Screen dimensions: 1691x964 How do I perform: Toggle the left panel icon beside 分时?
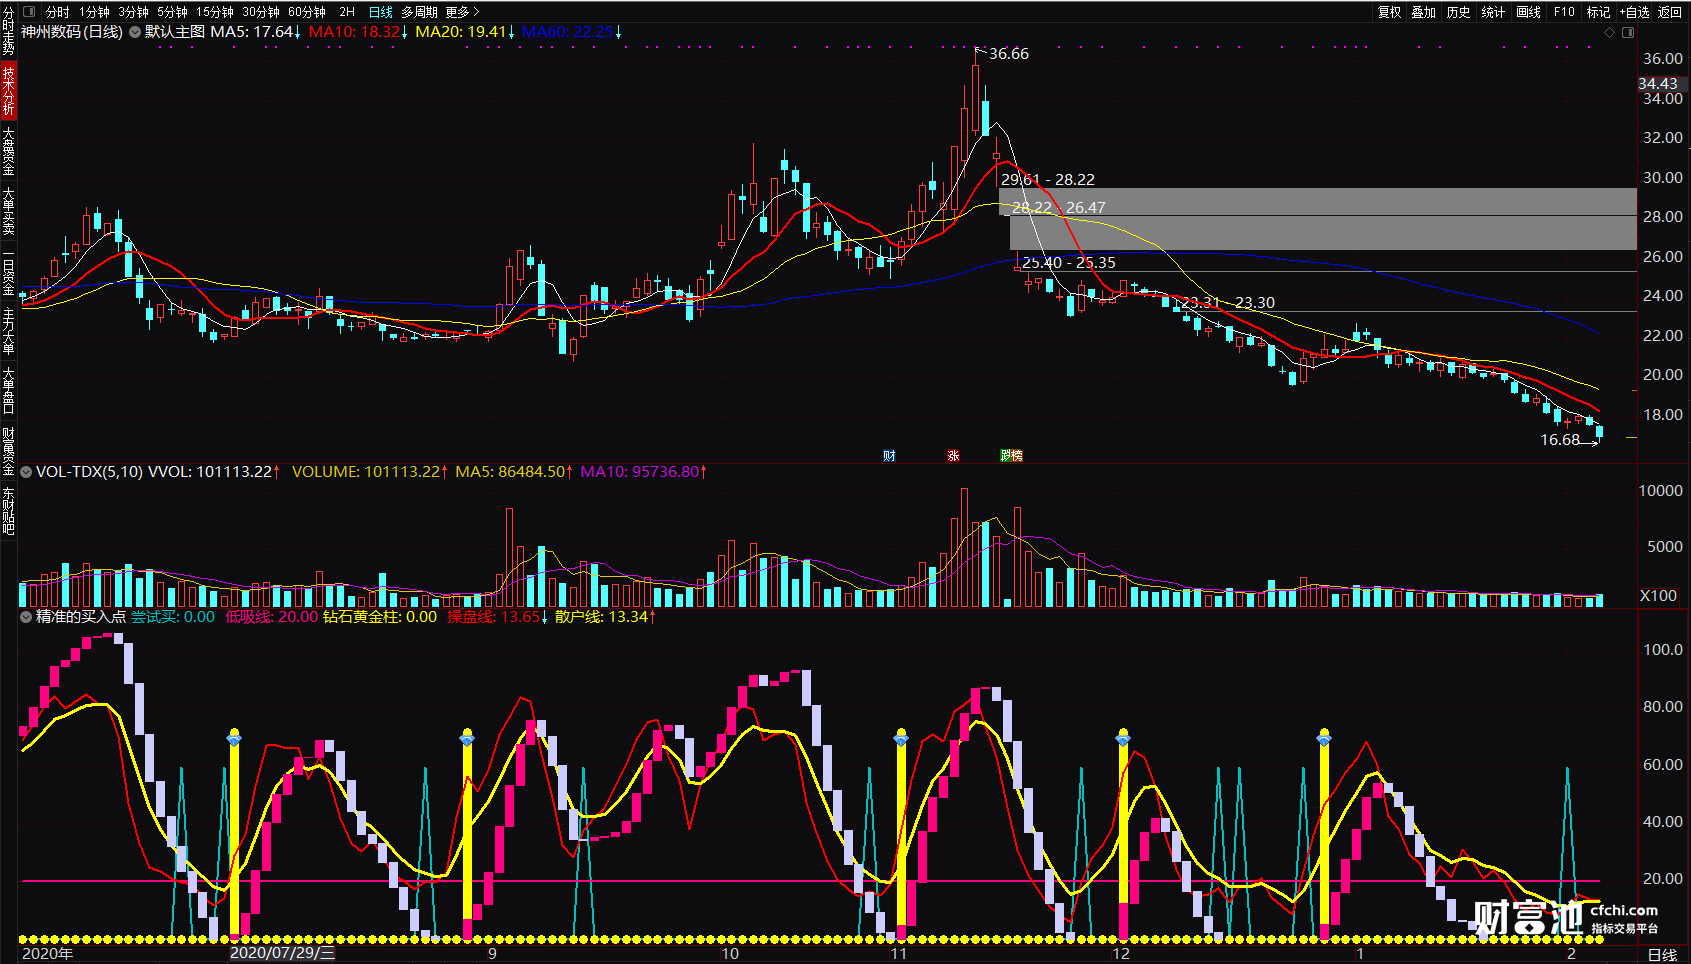point(29,12)
